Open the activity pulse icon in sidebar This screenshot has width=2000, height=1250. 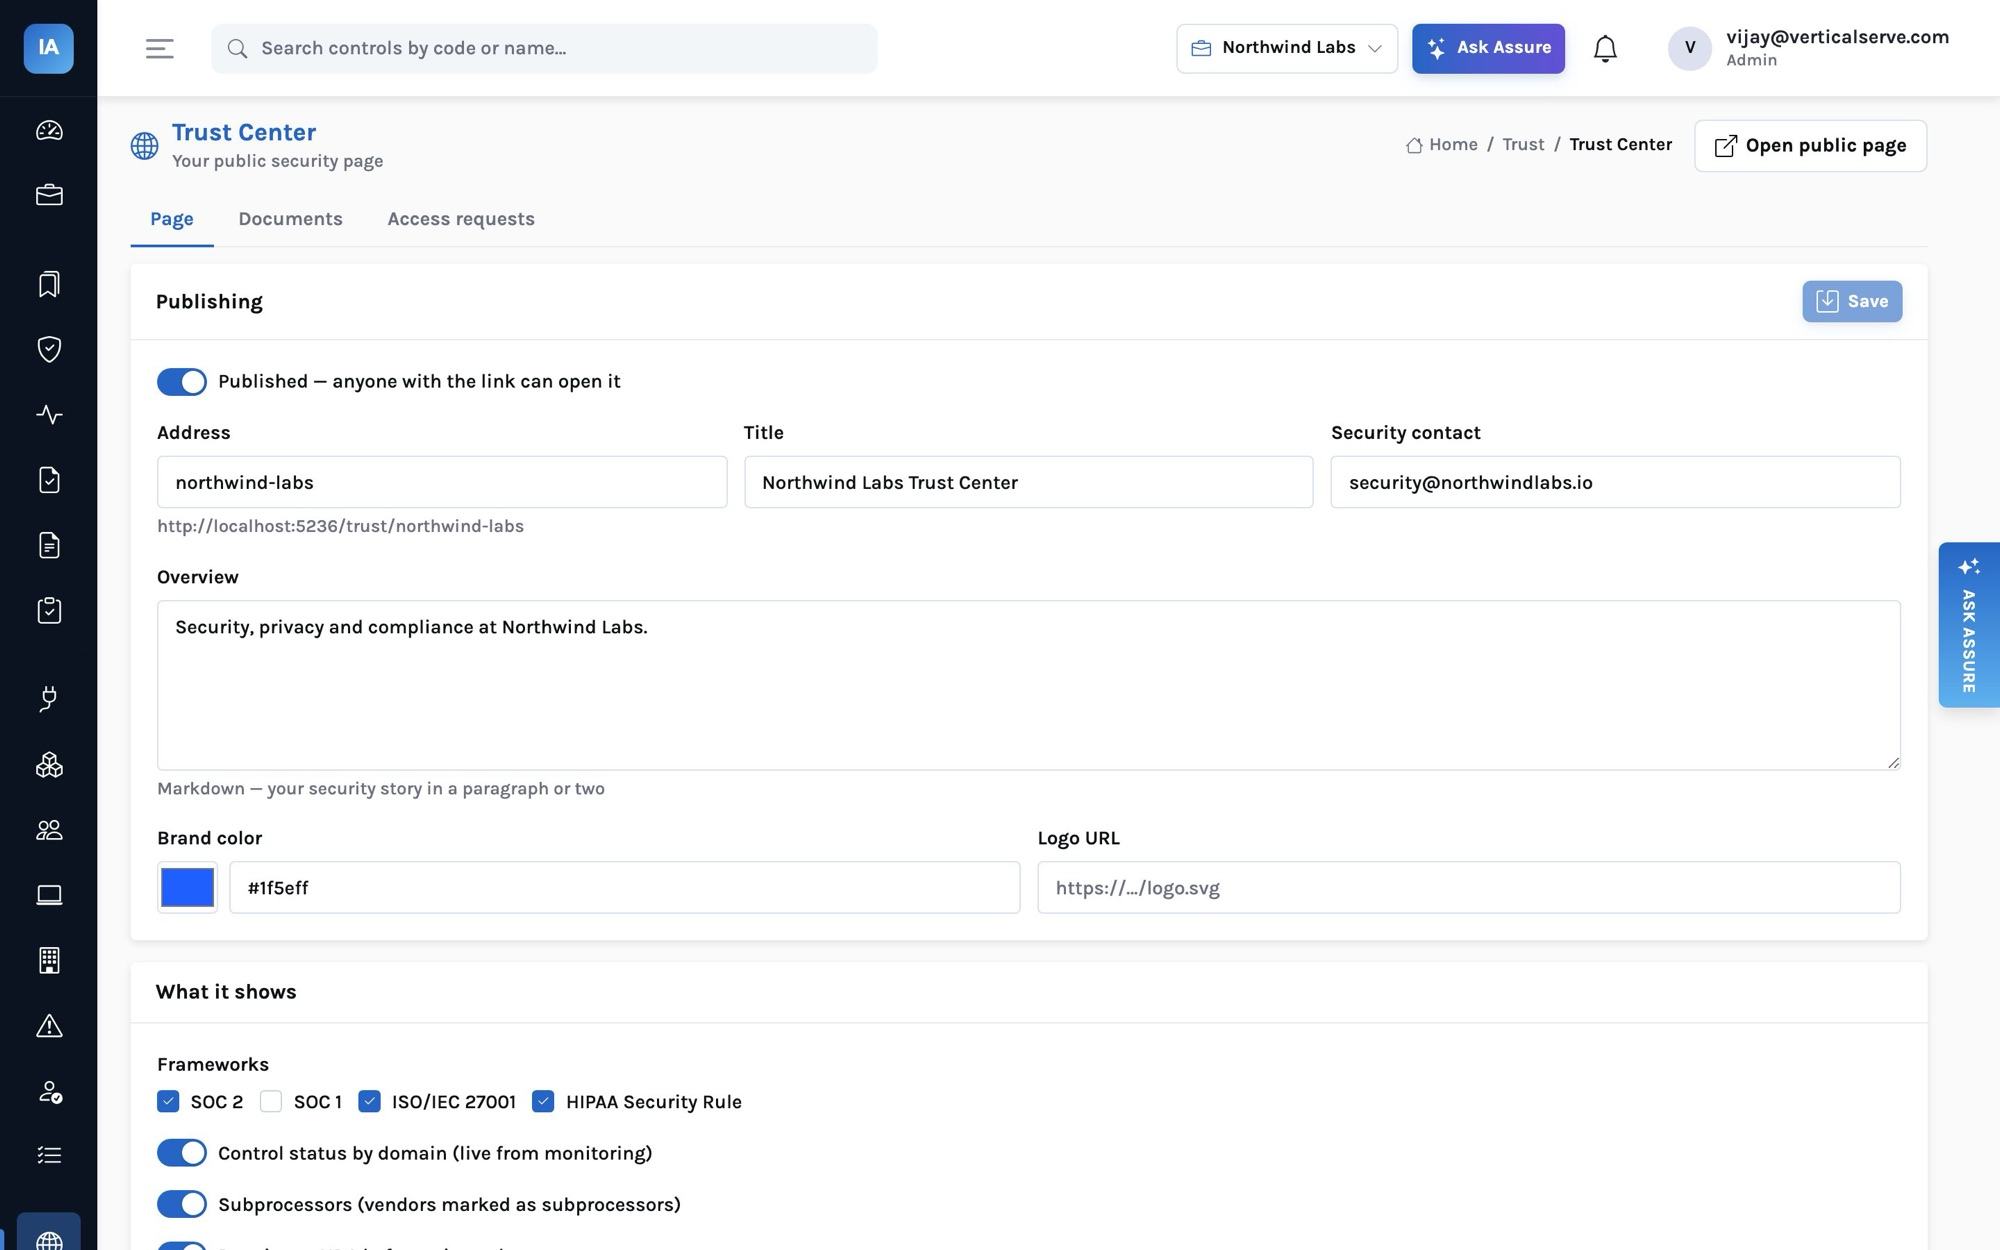(x=49, y=414)
